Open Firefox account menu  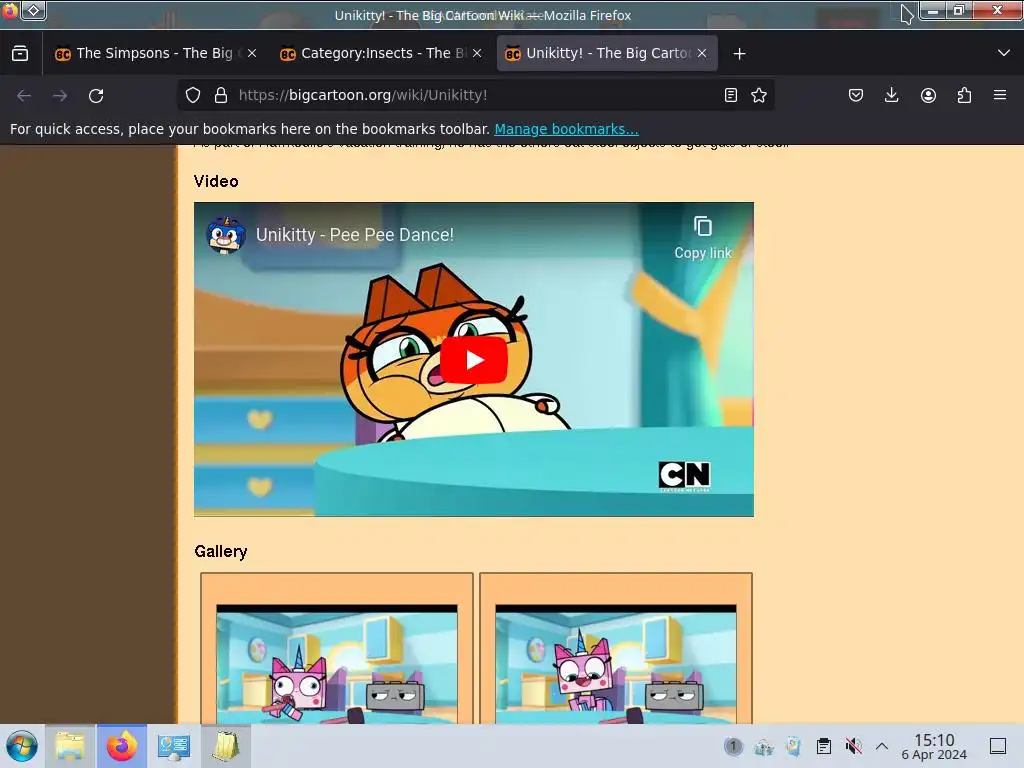(x=928, y=95)
